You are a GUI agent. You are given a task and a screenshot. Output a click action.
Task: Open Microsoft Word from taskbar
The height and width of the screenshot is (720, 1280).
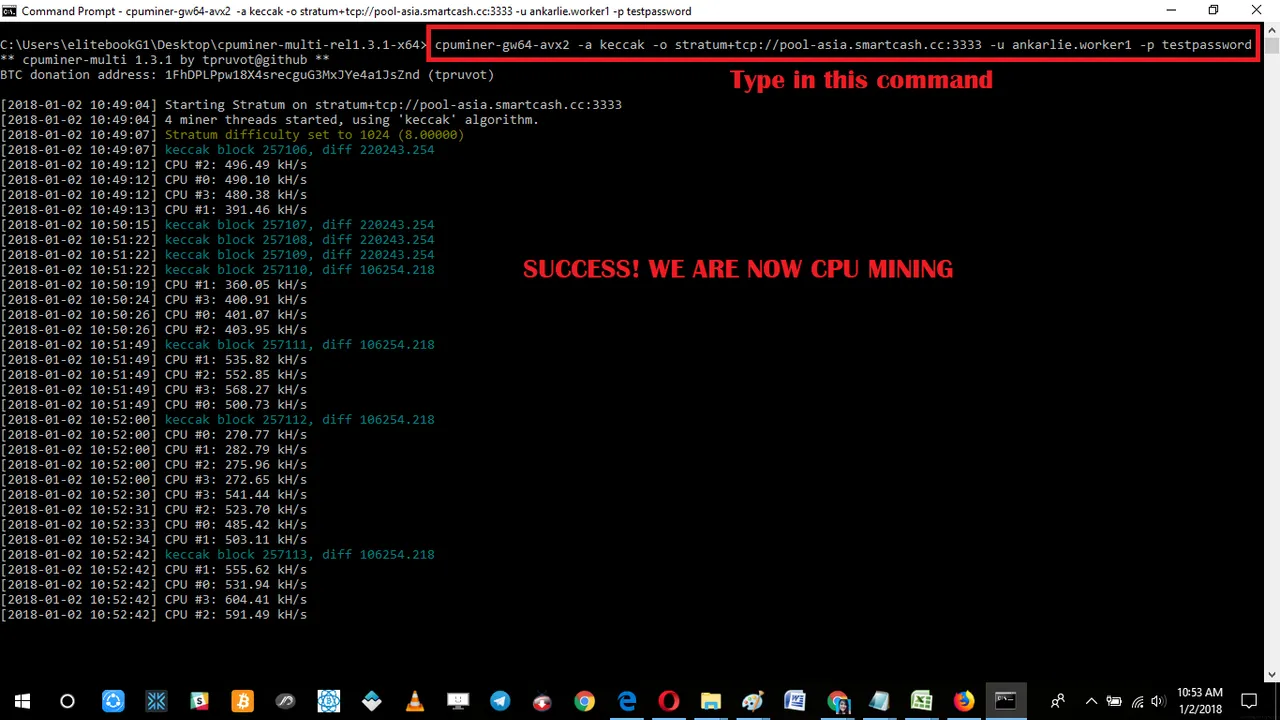coord(795,701)
